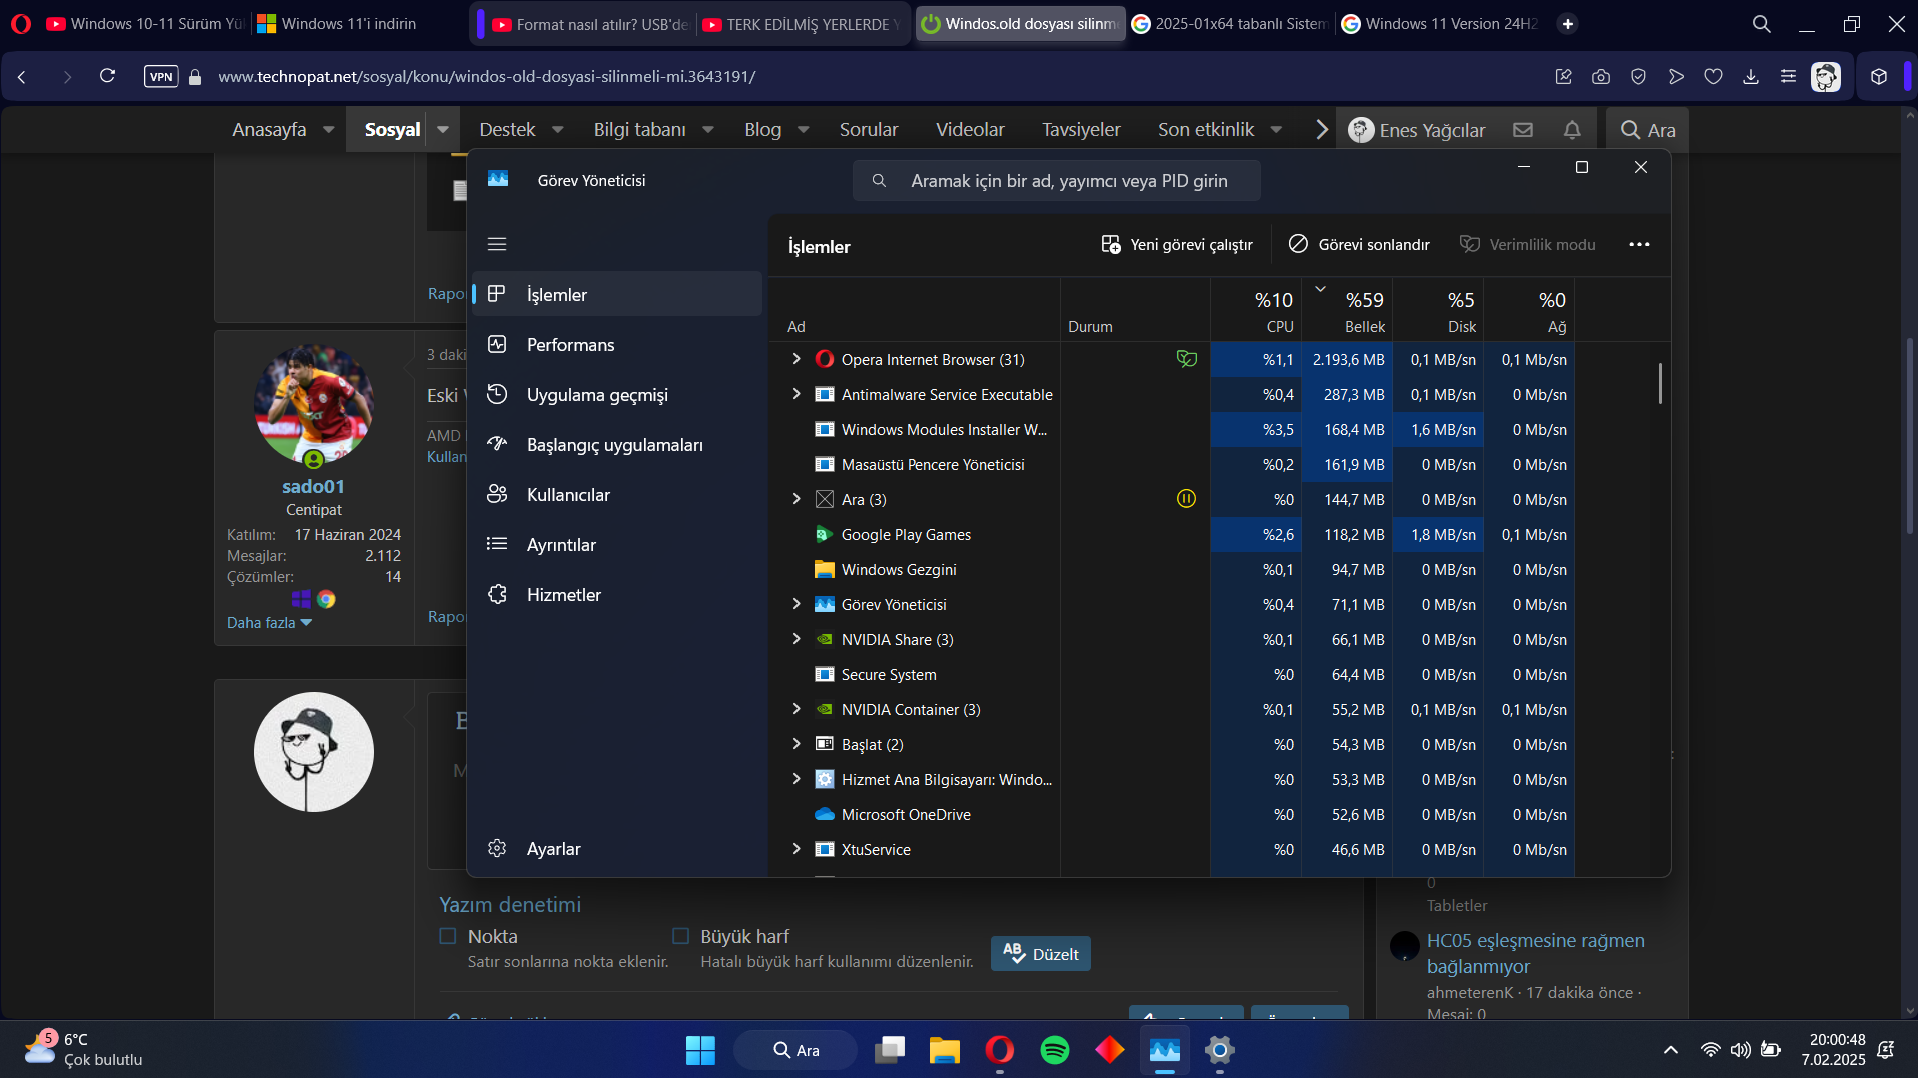Click the Opera Internet Browser process icon
Screen dimensions: 1918x1078
(825, 359)
